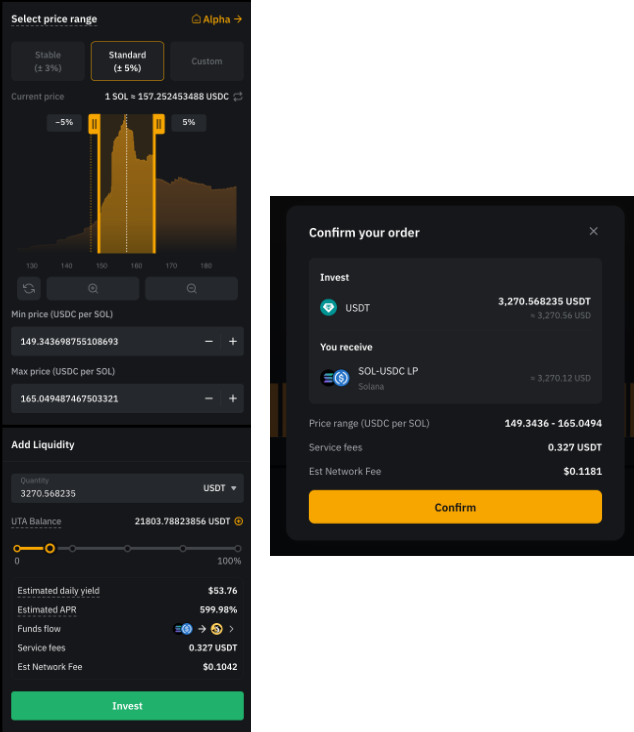
Task: Open the USDT currency dropdown
Action: pos(221,488)
